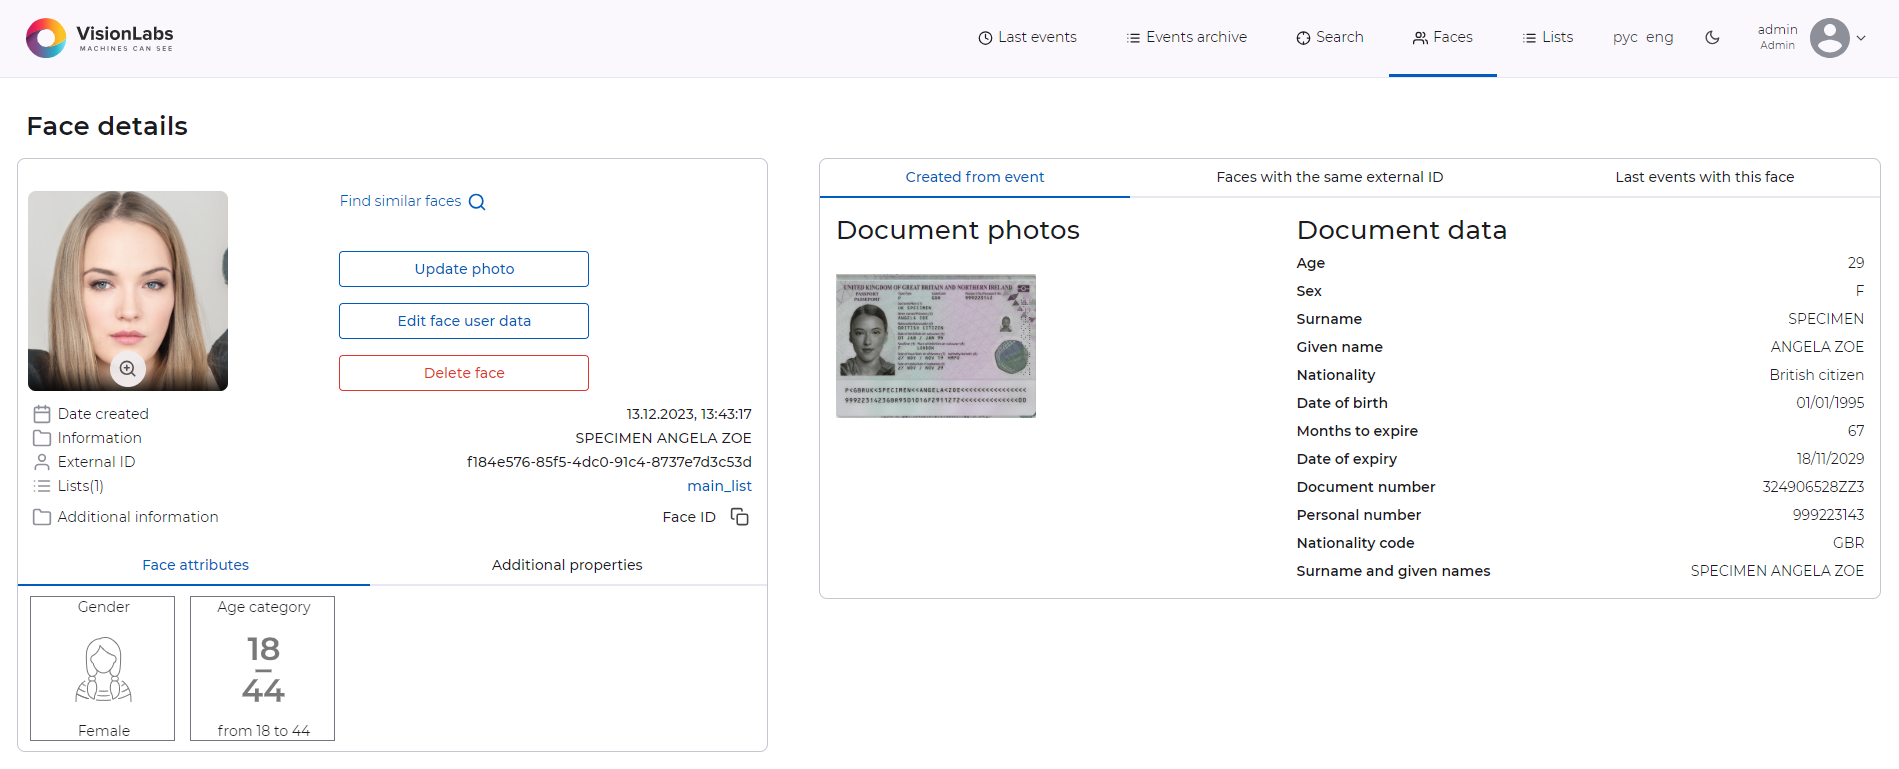
Task: Click the list icon beside Lists(1)
Action: pyautogui.click(x=42, y=486)
